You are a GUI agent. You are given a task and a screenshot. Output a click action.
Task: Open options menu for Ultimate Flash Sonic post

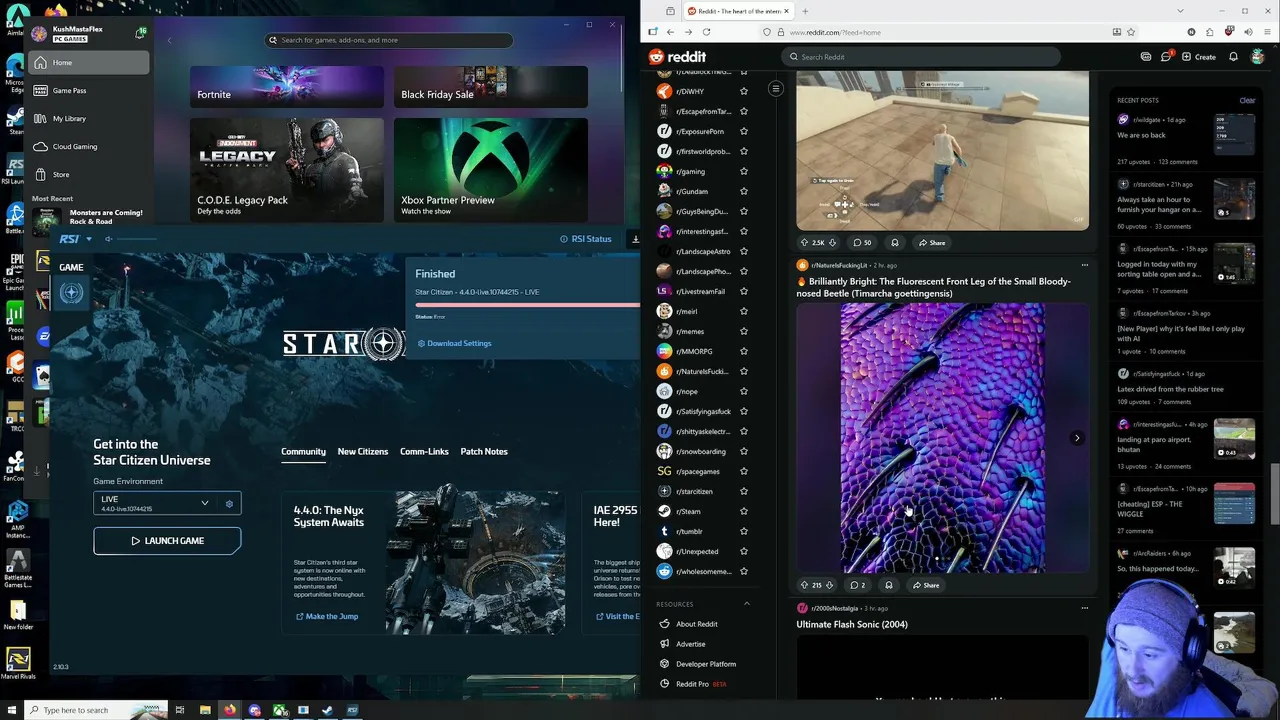1084,608
